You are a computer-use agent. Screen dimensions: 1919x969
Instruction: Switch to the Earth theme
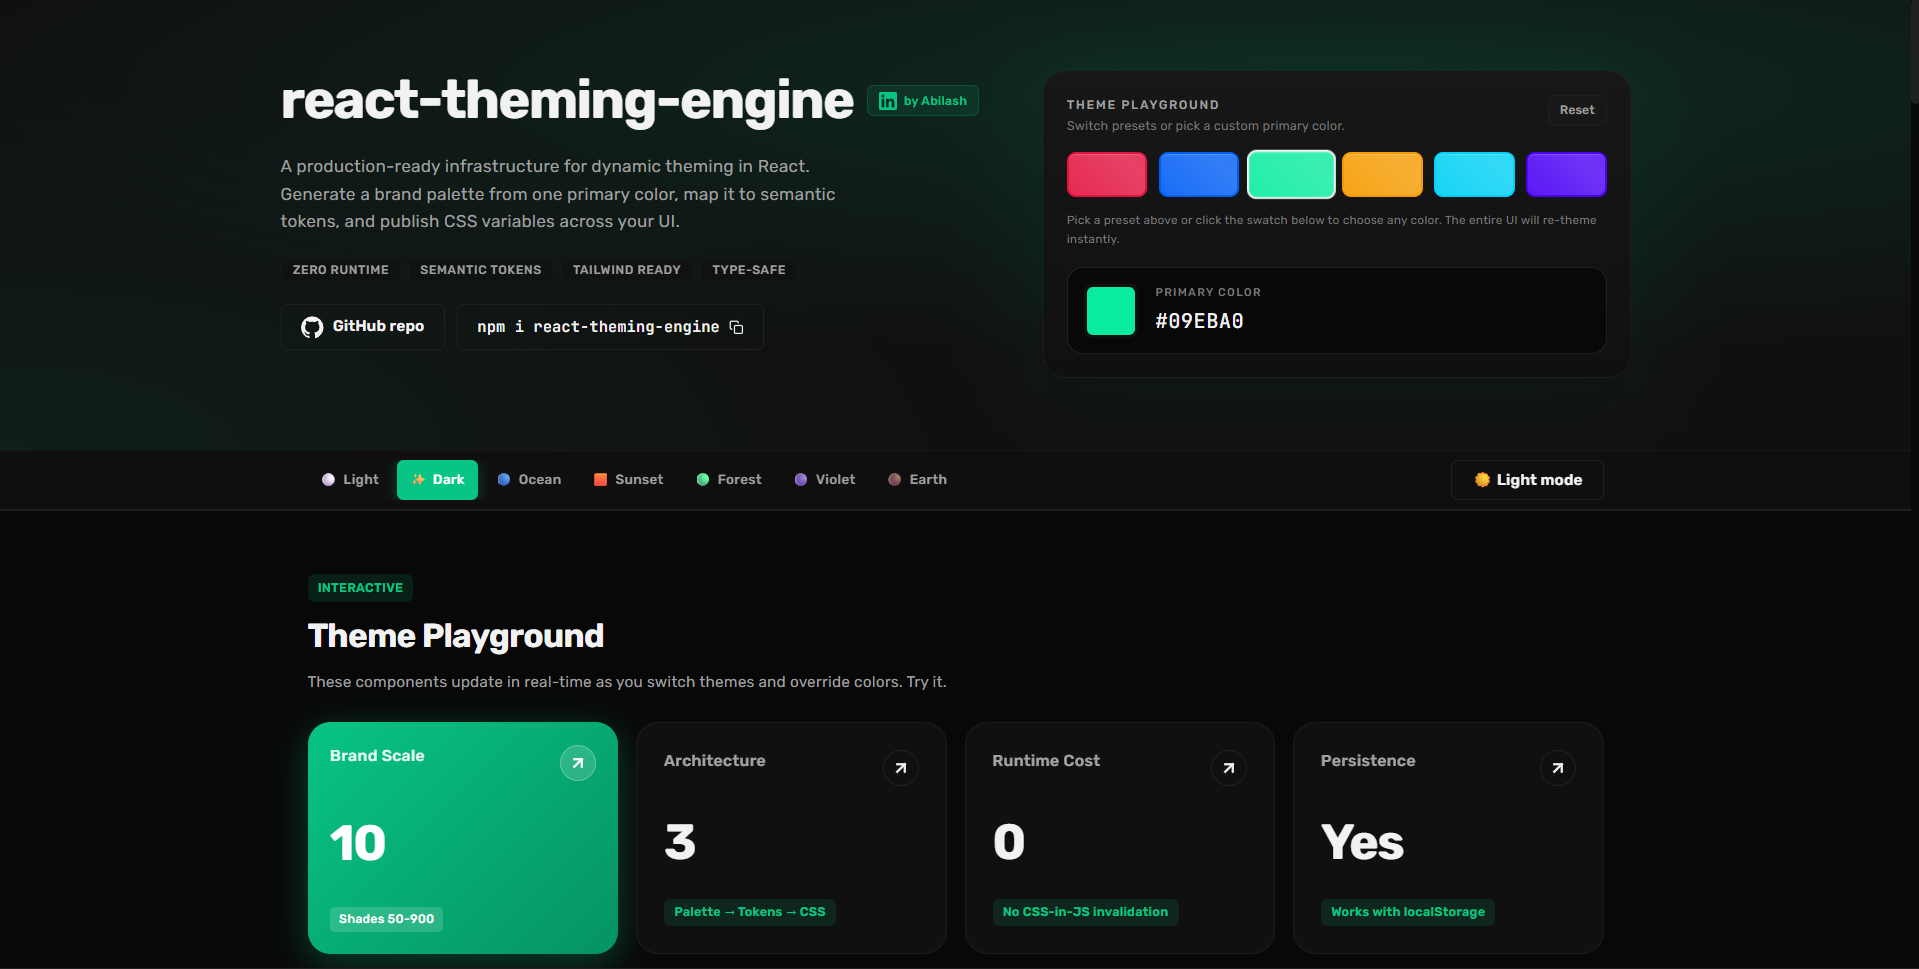tap(917, 479)
